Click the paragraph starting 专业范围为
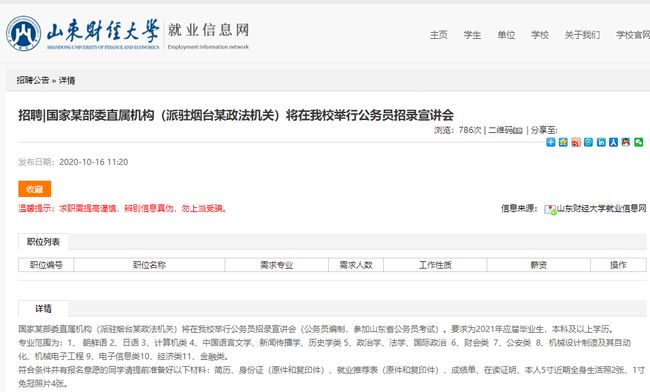650x392 pixels. (x=324, y=349)
